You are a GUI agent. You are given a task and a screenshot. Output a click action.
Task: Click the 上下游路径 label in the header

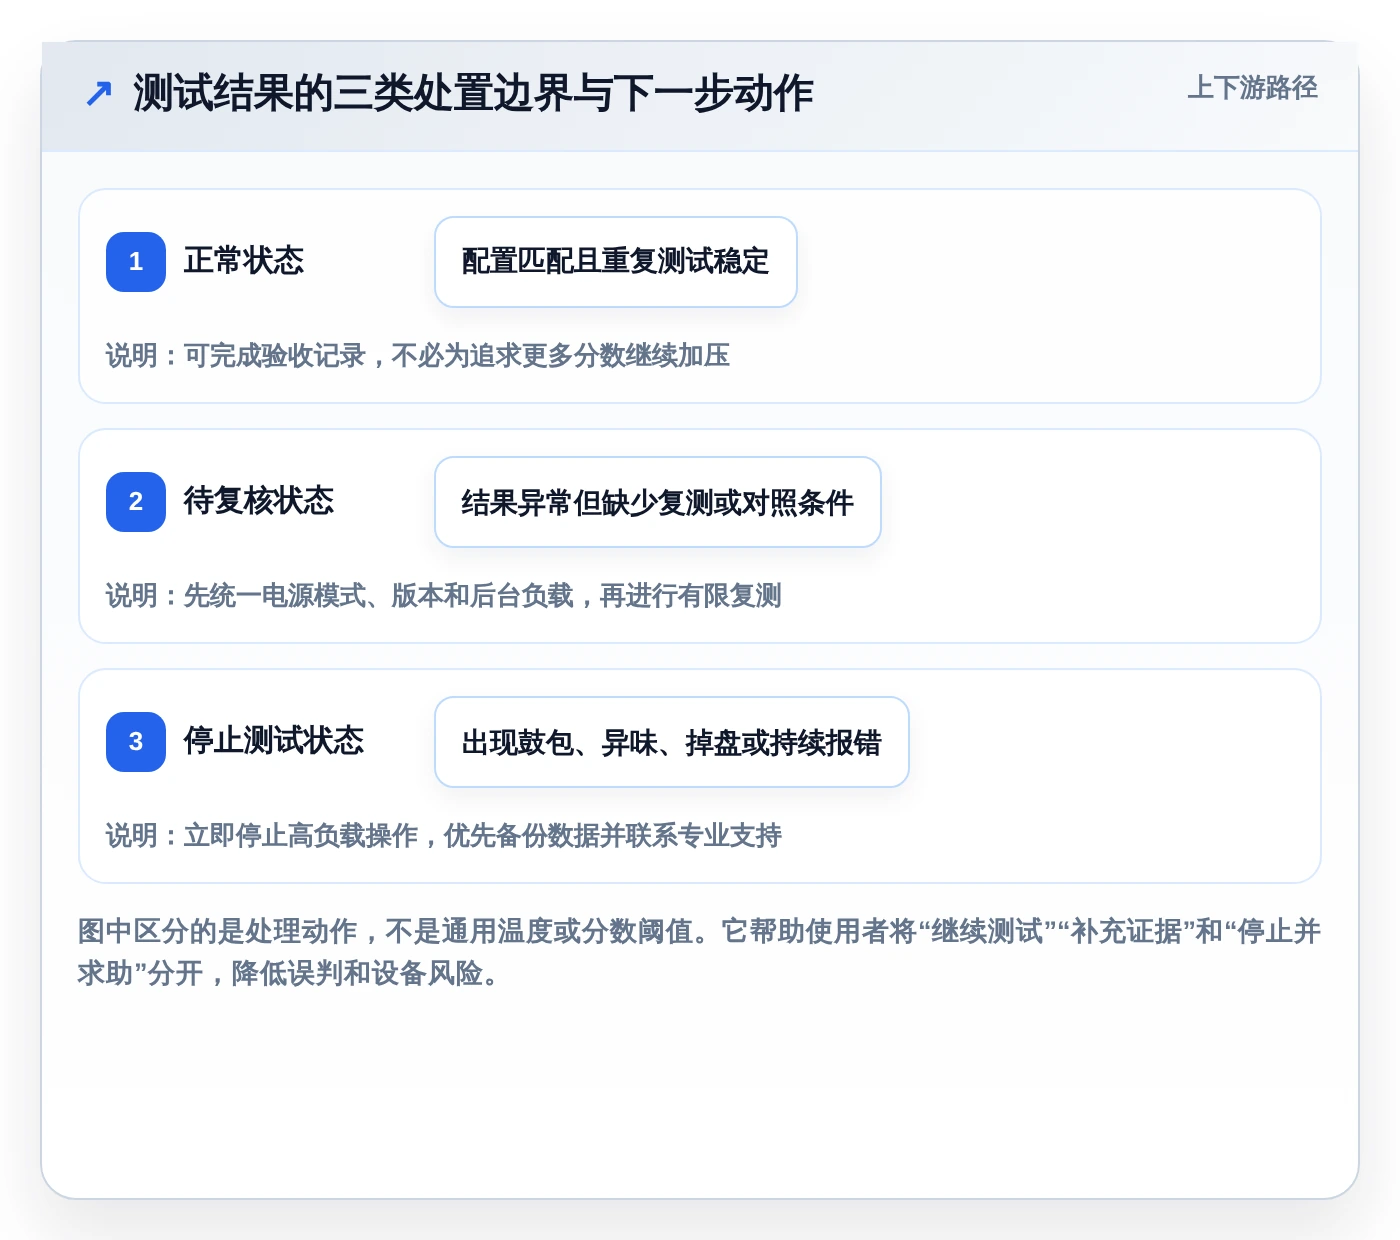tap(1252, 88)
